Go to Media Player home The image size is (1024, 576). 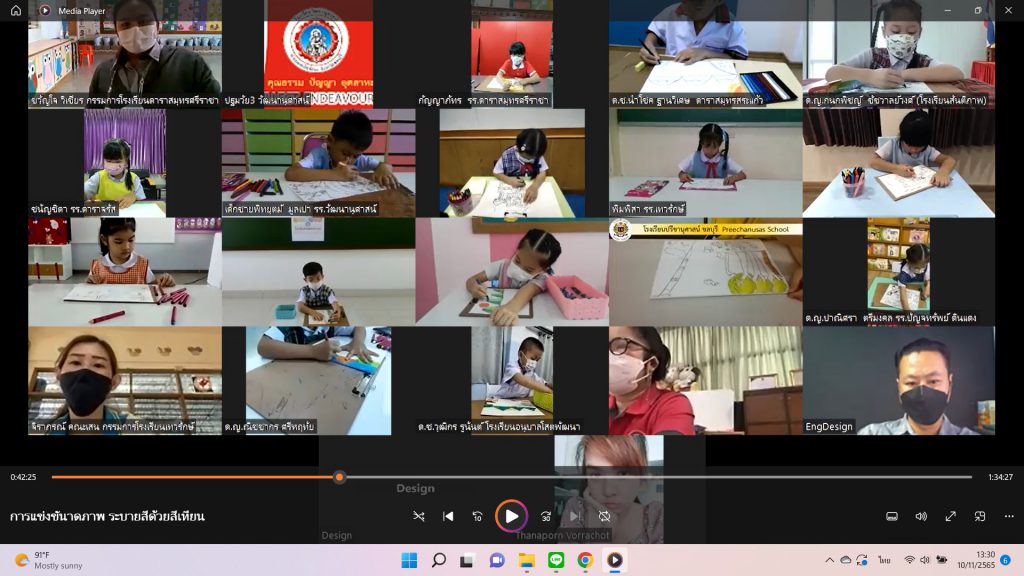(16, 10)
